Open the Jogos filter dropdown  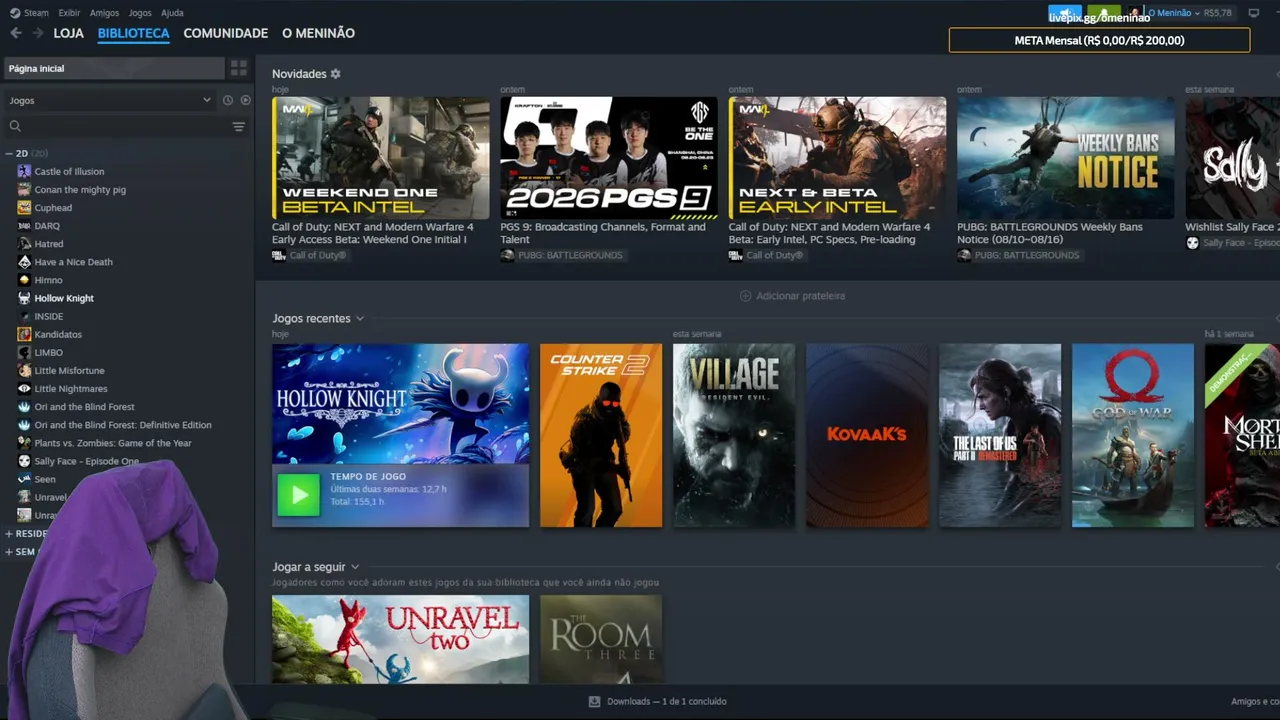109,100
